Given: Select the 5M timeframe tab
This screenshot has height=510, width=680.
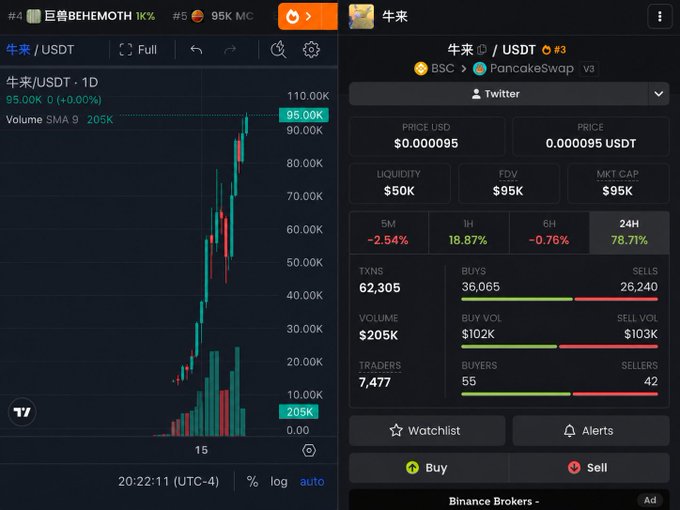Looking at the screenshot, I should click(x=388, y=232).
